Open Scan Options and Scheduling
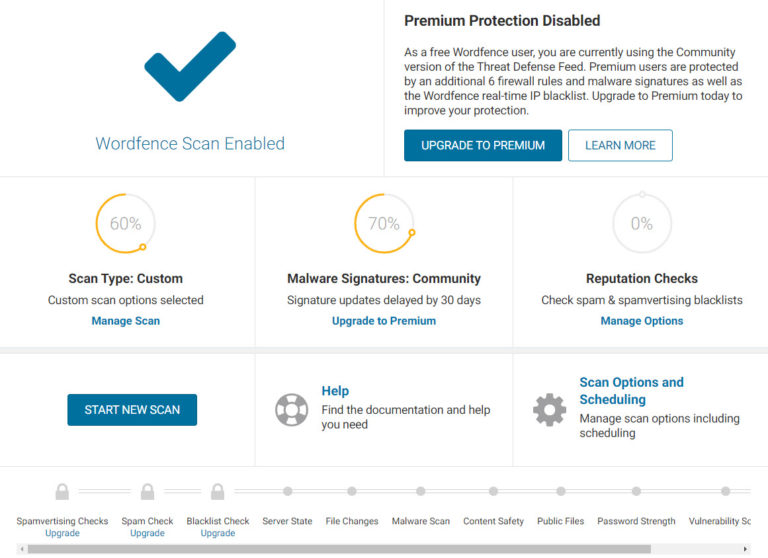 (631, 391)
